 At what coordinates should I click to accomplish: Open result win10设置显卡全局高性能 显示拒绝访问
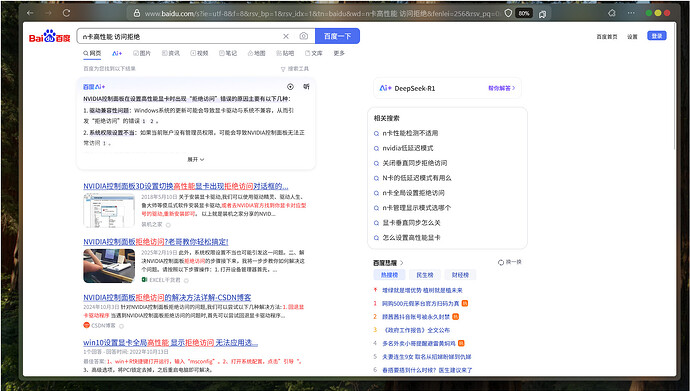coord(171,342)
